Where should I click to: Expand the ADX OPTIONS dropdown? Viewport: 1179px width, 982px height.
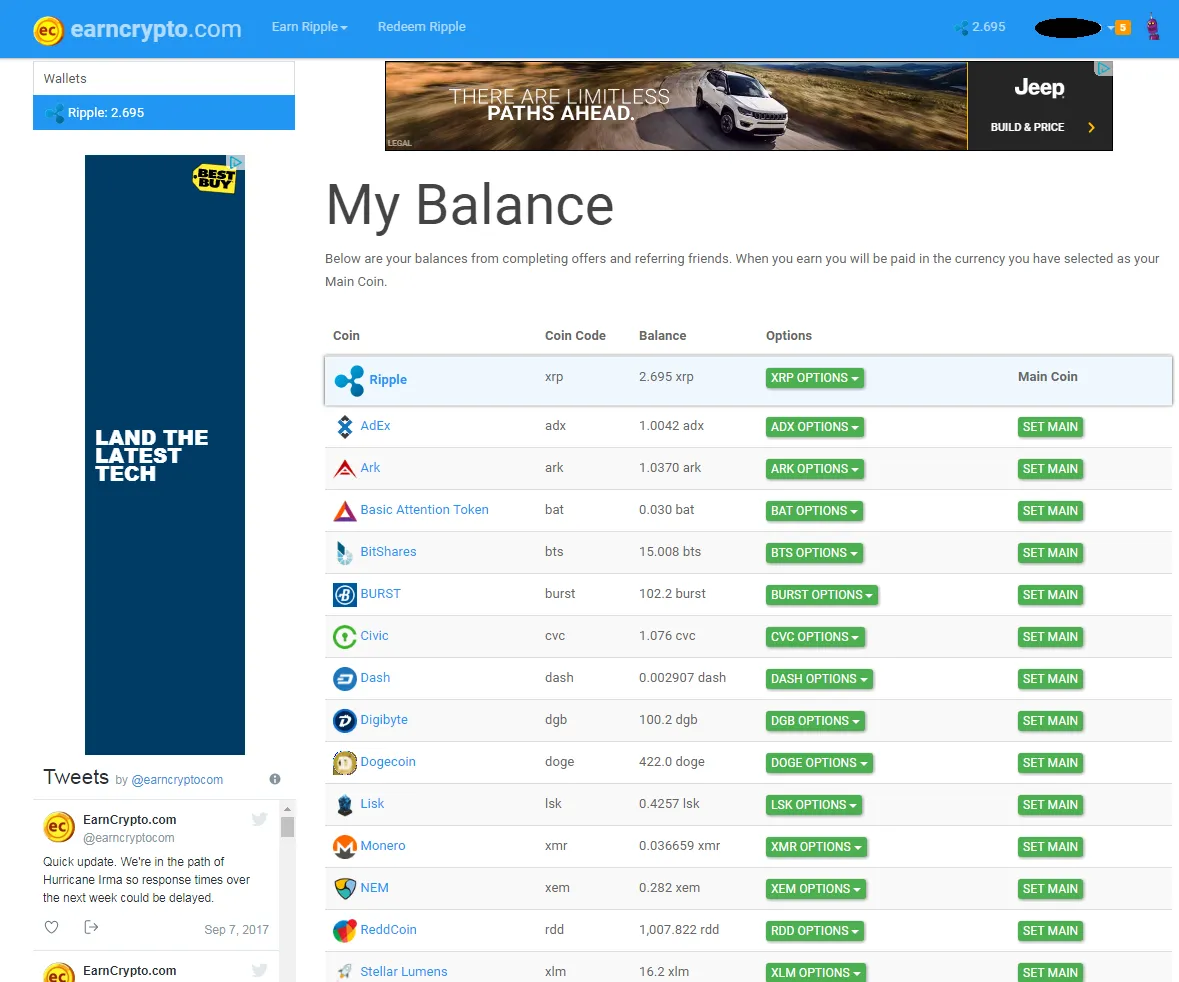coord(814,427)
